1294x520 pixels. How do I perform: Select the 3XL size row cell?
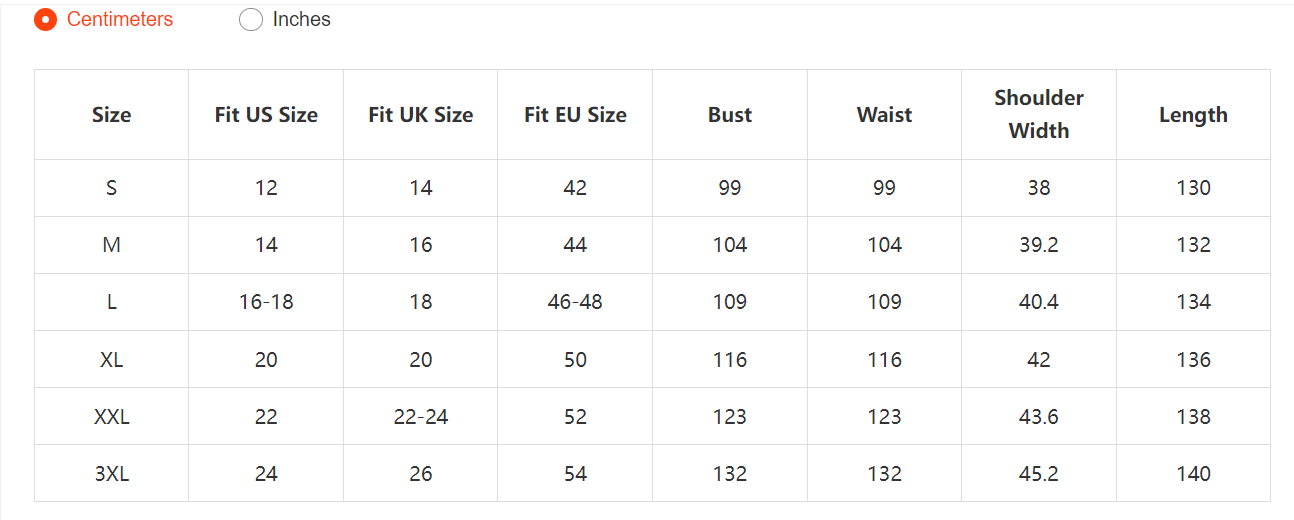111,474
